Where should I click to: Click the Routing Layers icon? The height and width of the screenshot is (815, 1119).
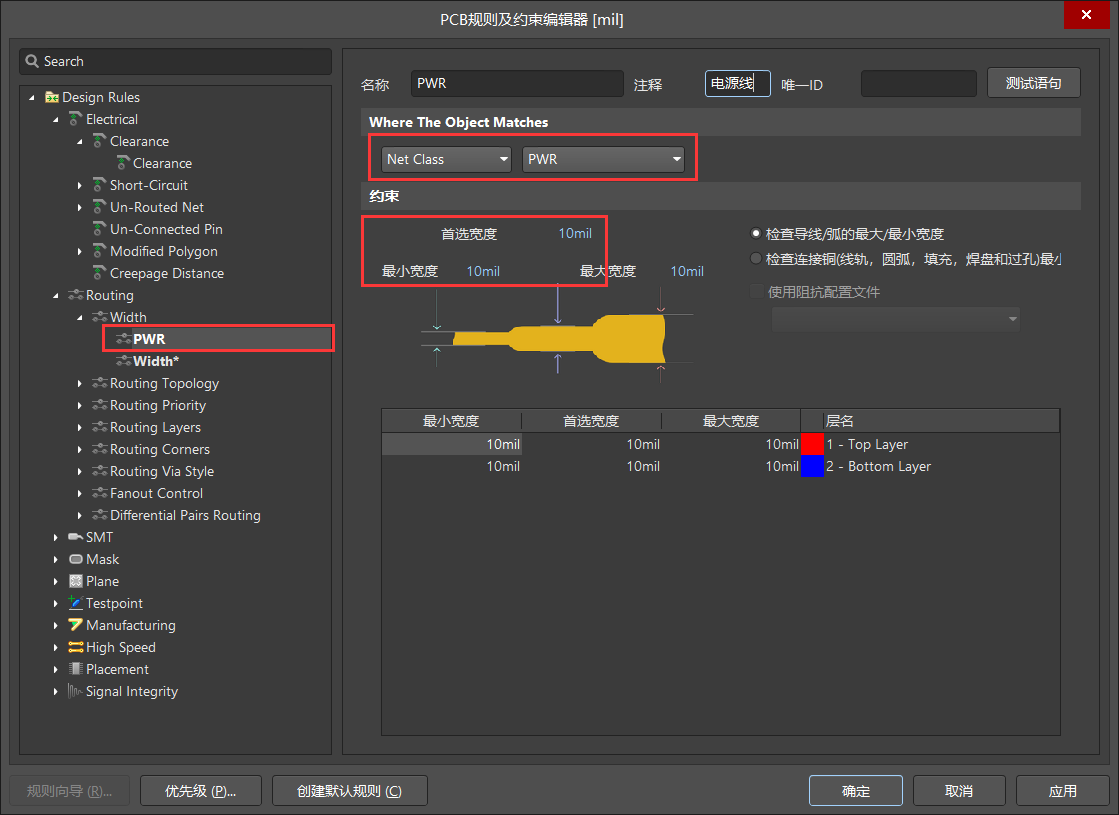coord(99,427)
